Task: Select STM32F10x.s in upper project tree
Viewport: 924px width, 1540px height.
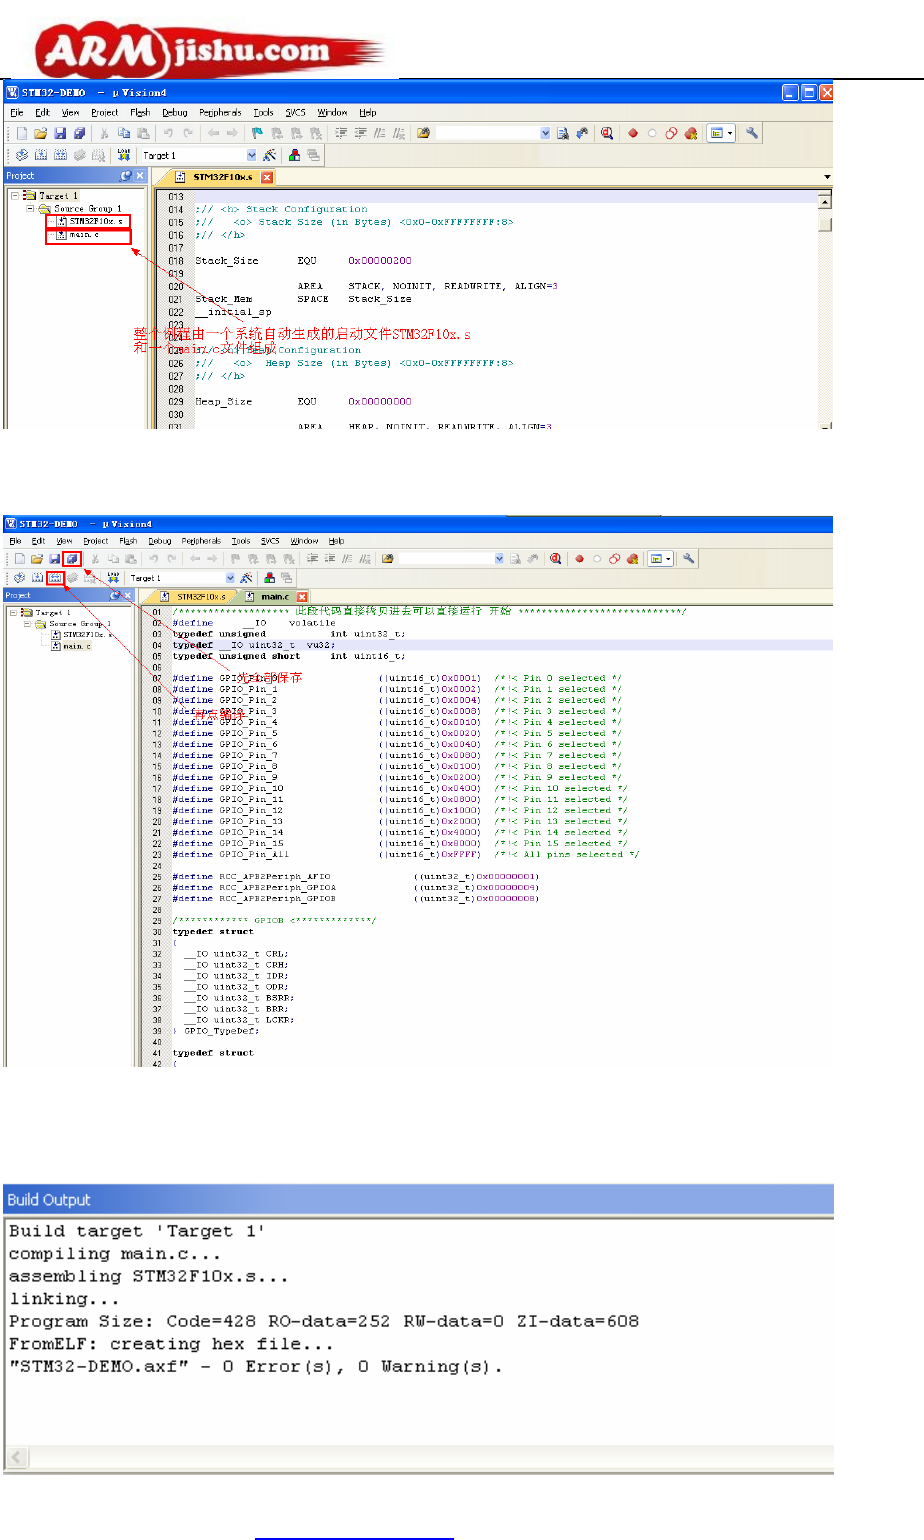Action: [x=90, y=222]
